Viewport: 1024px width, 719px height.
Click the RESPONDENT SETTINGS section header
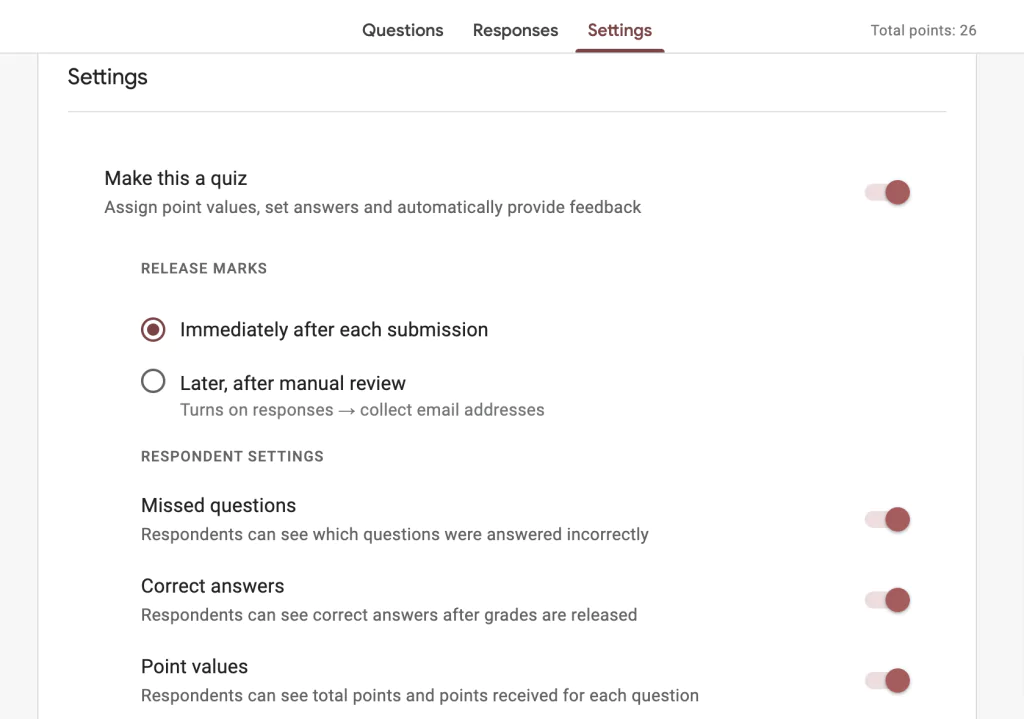click(232, 456)
